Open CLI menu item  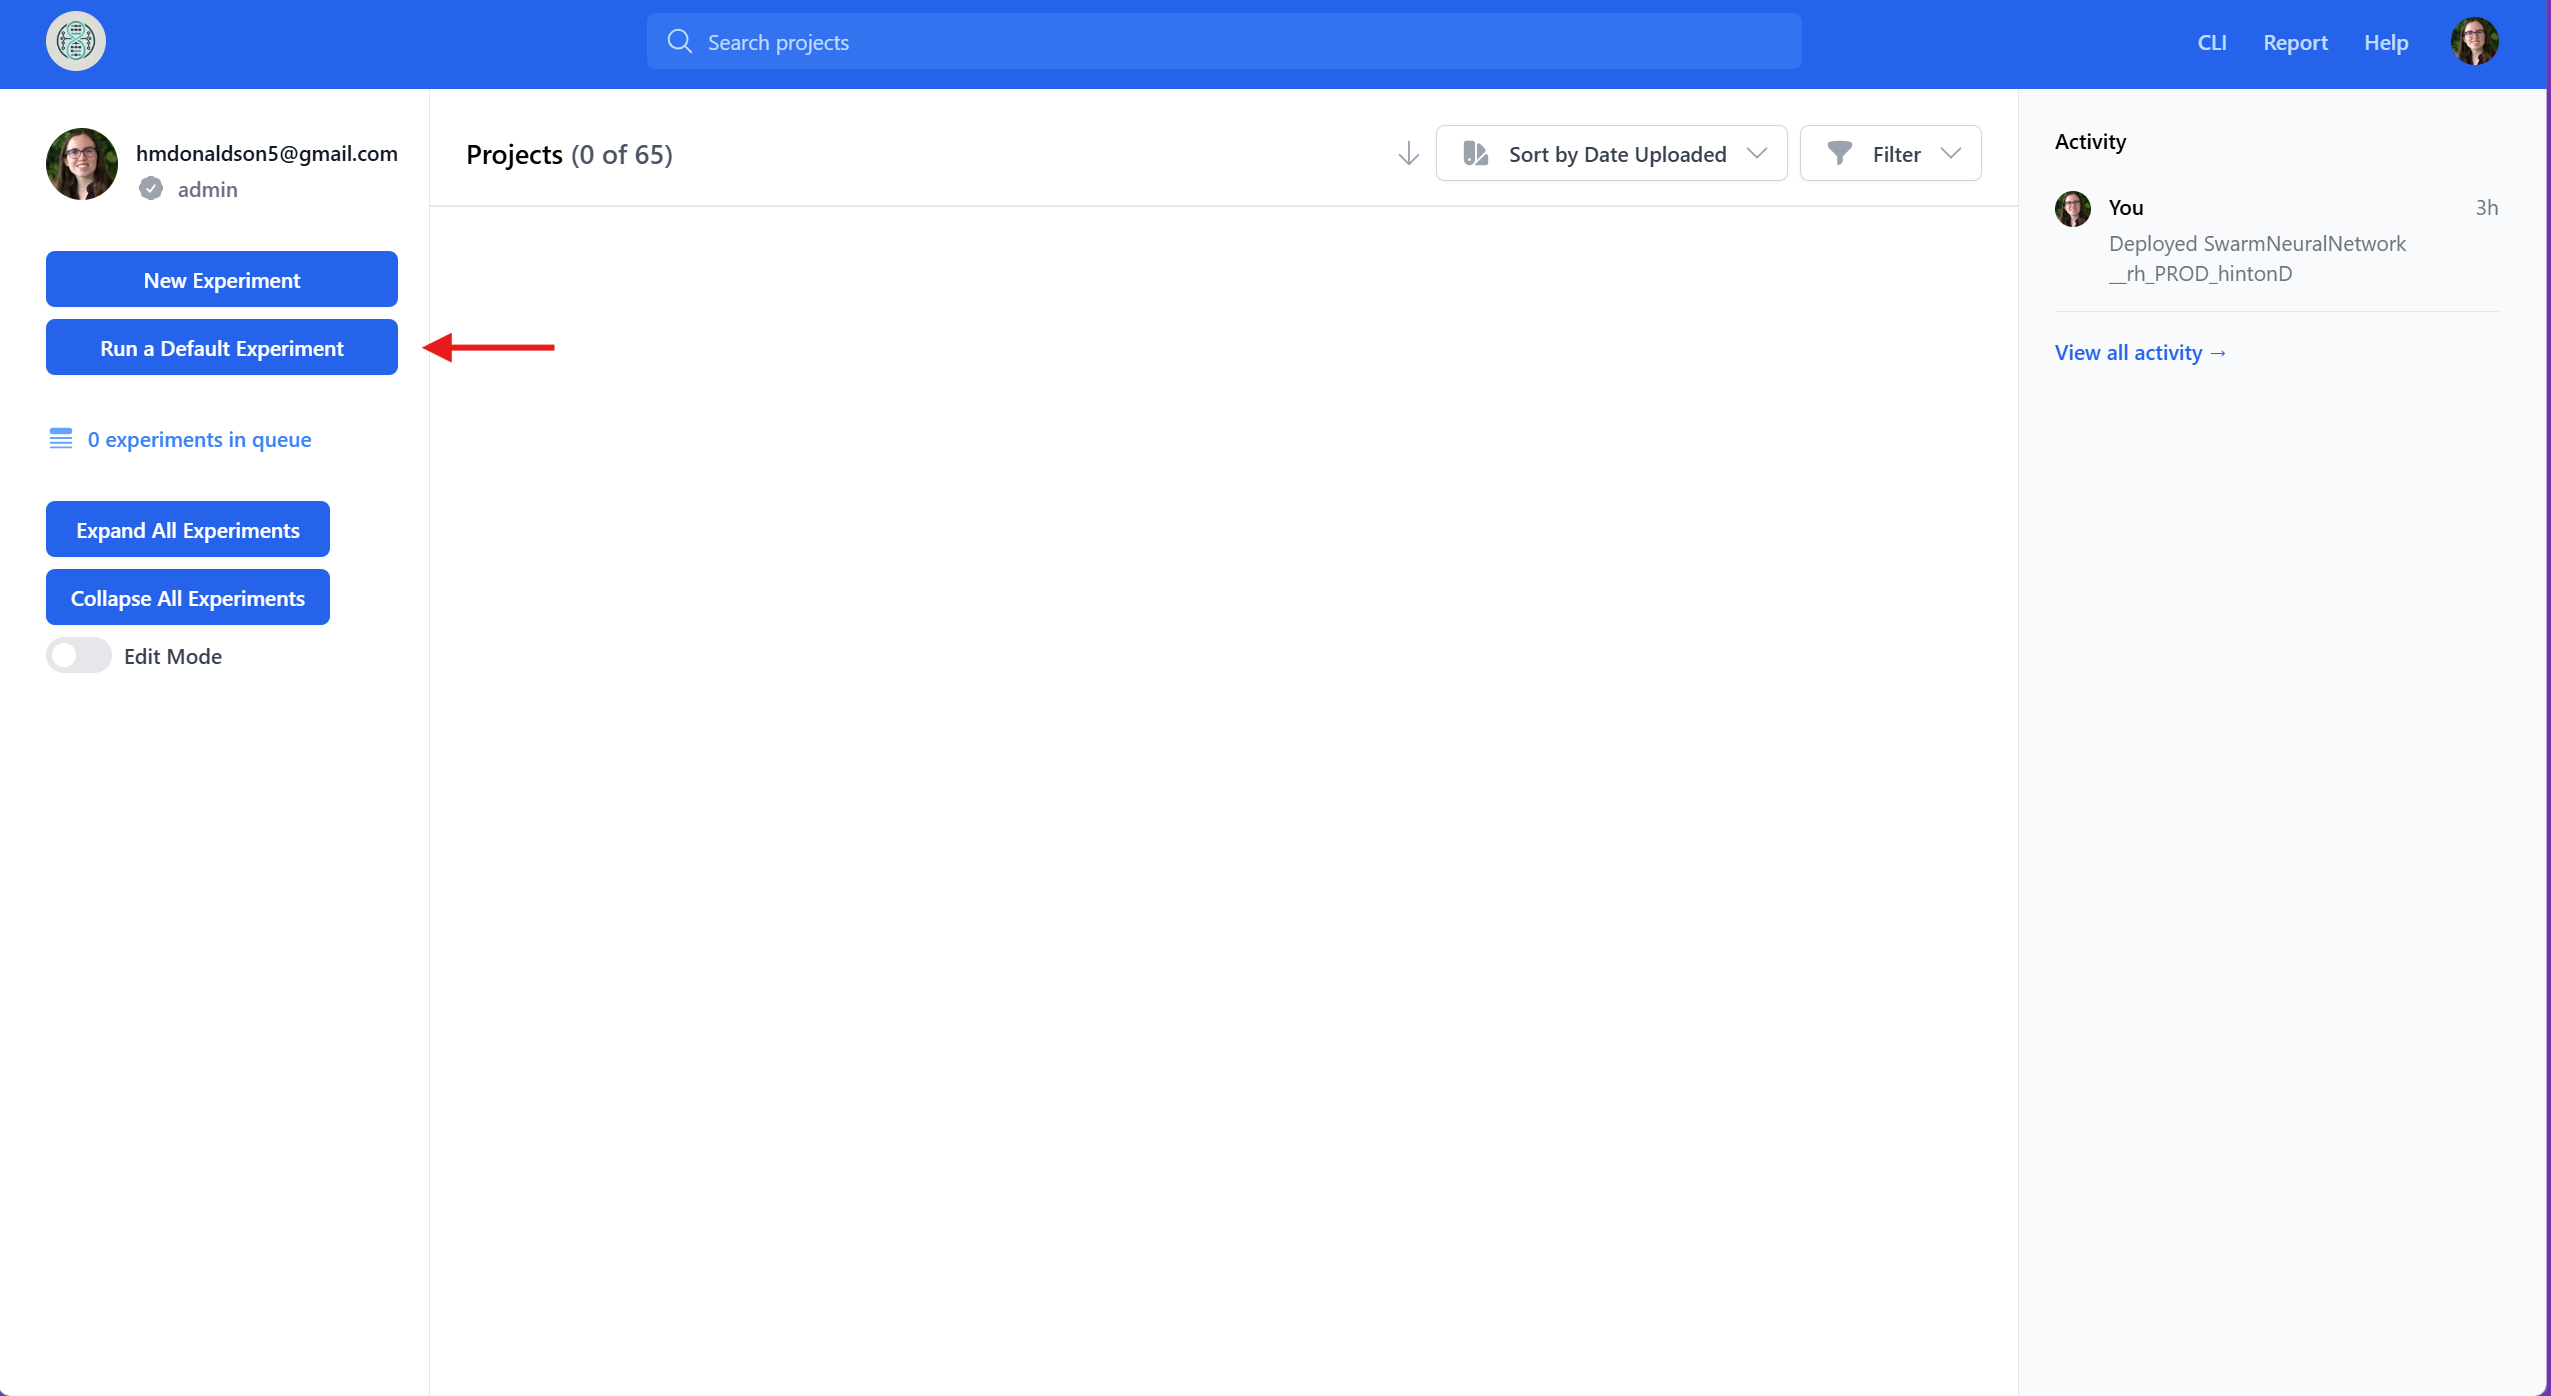click(2211, 42)
